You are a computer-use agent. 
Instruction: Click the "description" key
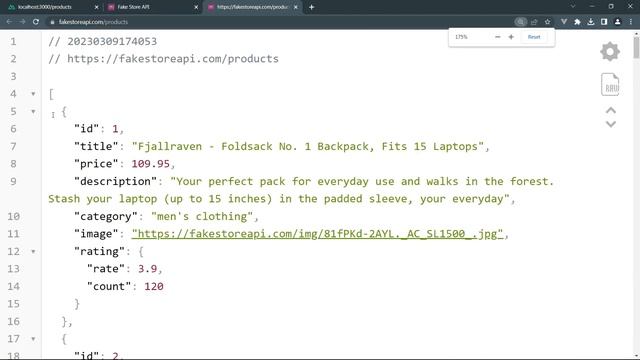[116, 181]
